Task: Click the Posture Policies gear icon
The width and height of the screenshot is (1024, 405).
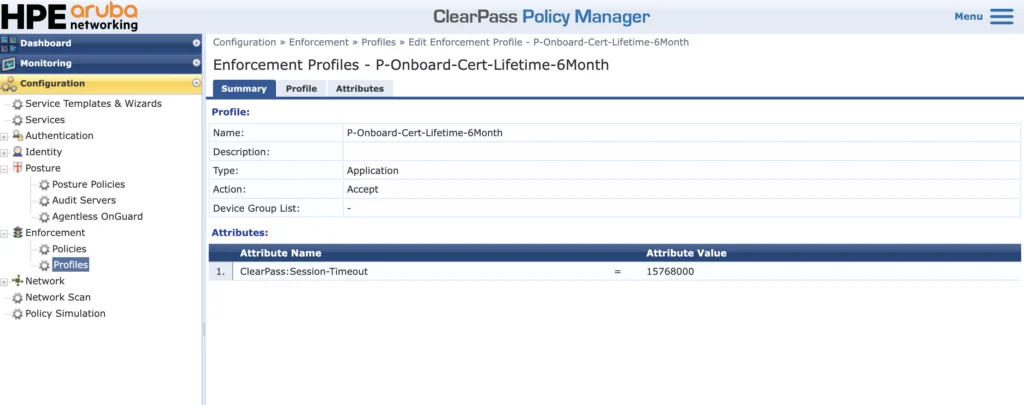Action: pos(44,185)
